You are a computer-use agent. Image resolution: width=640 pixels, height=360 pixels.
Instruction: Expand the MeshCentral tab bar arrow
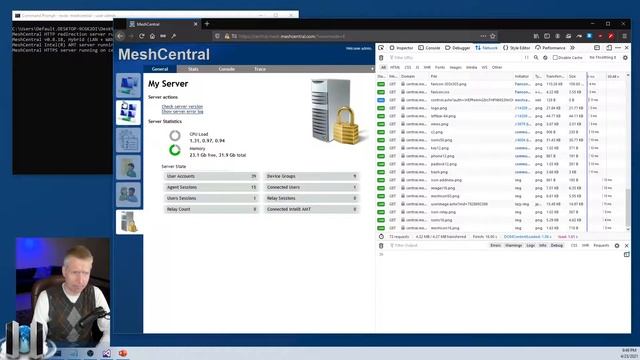[x=372, y=69]
